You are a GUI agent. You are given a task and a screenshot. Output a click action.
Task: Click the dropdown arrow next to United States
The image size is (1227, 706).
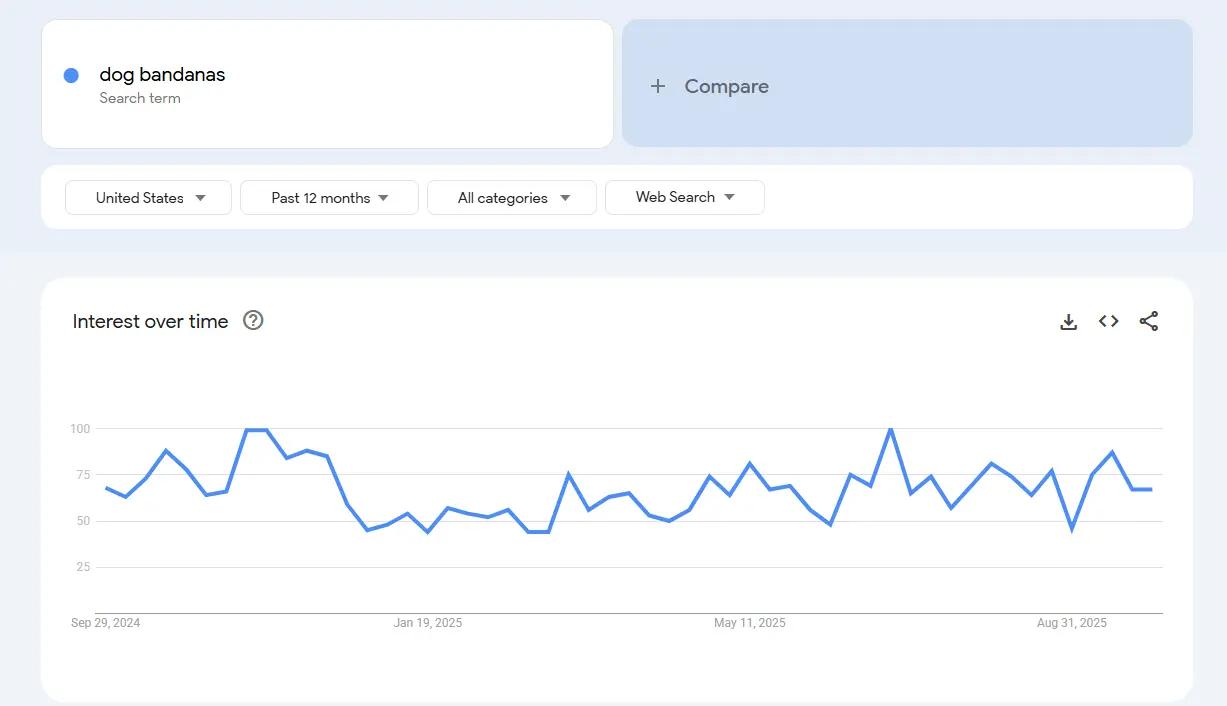200,198
